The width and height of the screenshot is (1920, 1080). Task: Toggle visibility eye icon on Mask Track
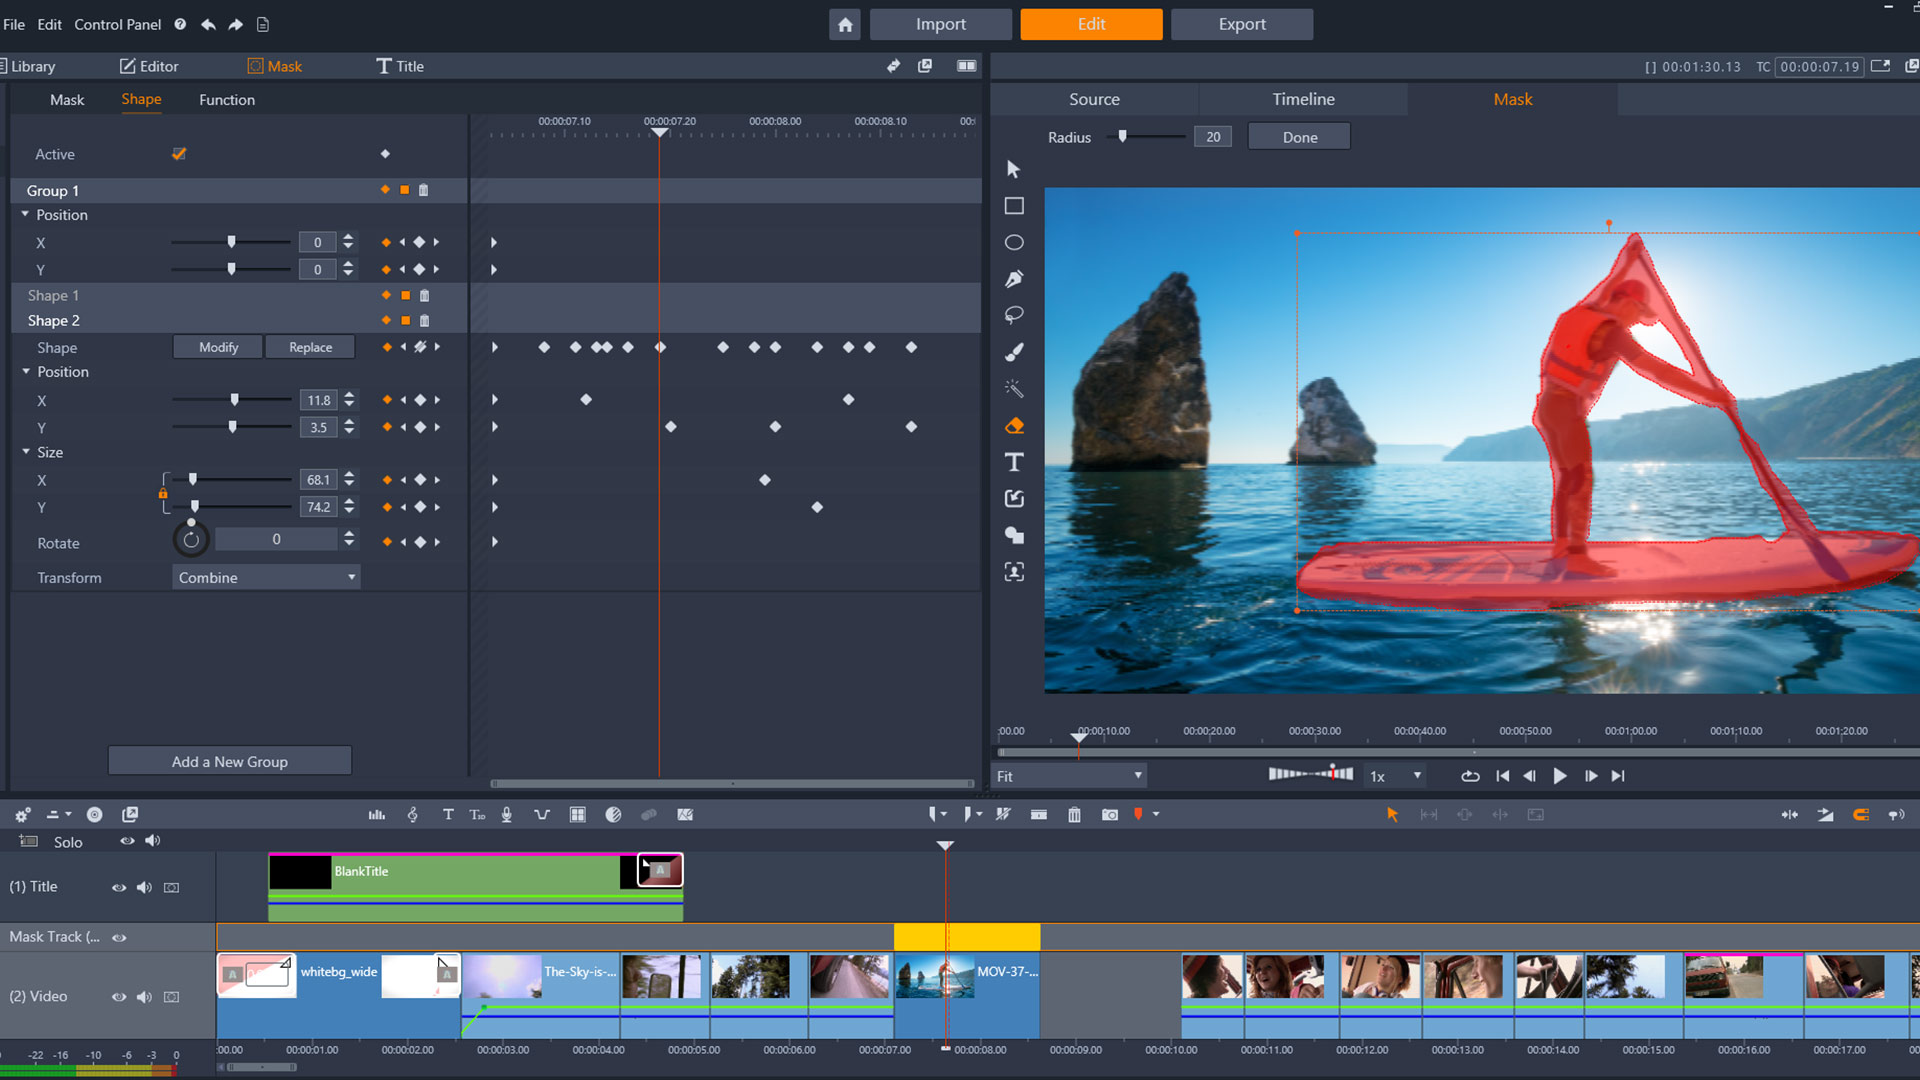click(119, 936)
